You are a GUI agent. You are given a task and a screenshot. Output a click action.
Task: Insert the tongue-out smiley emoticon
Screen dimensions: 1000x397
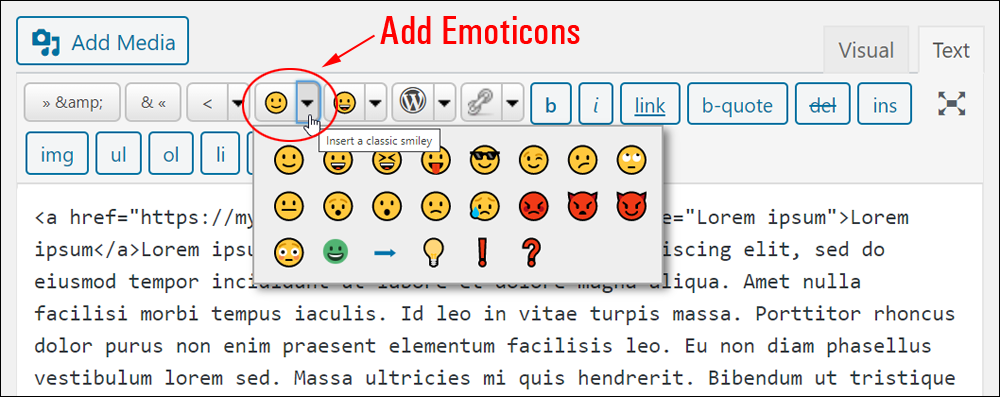coord(436,160)
